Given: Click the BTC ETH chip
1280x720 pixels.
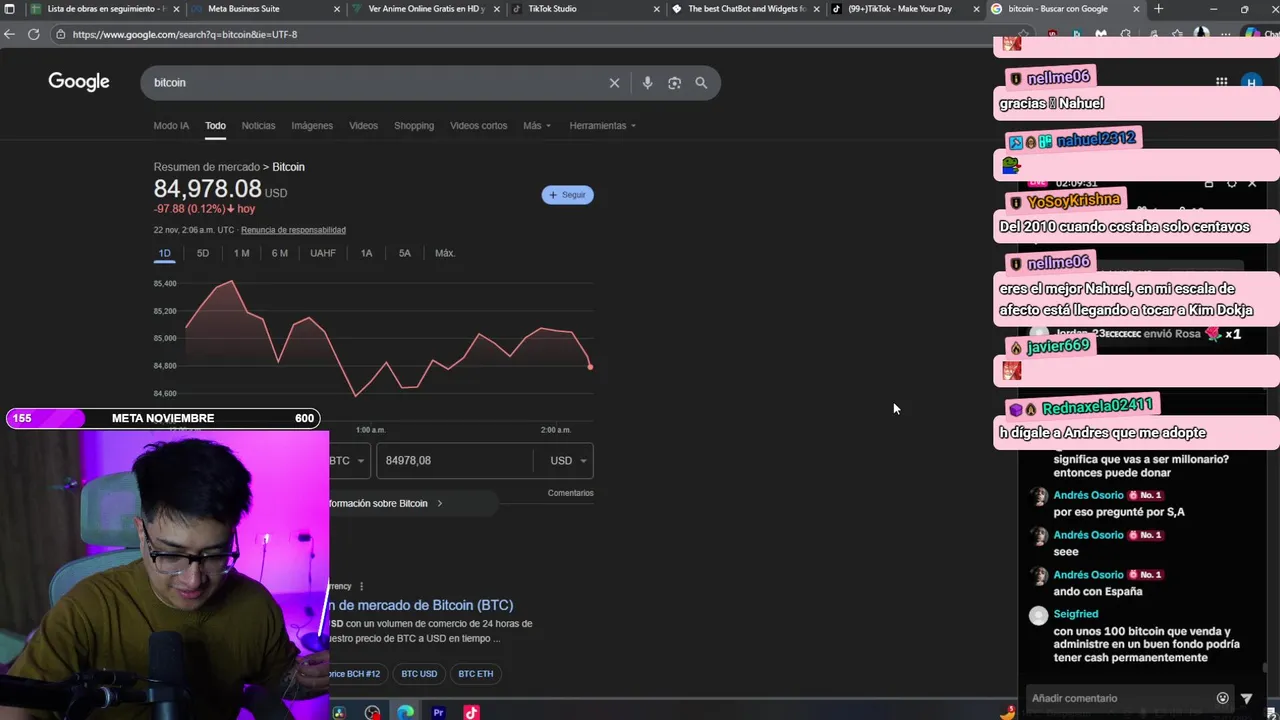Looking at the screenshot, I should [x=475, y=674].
